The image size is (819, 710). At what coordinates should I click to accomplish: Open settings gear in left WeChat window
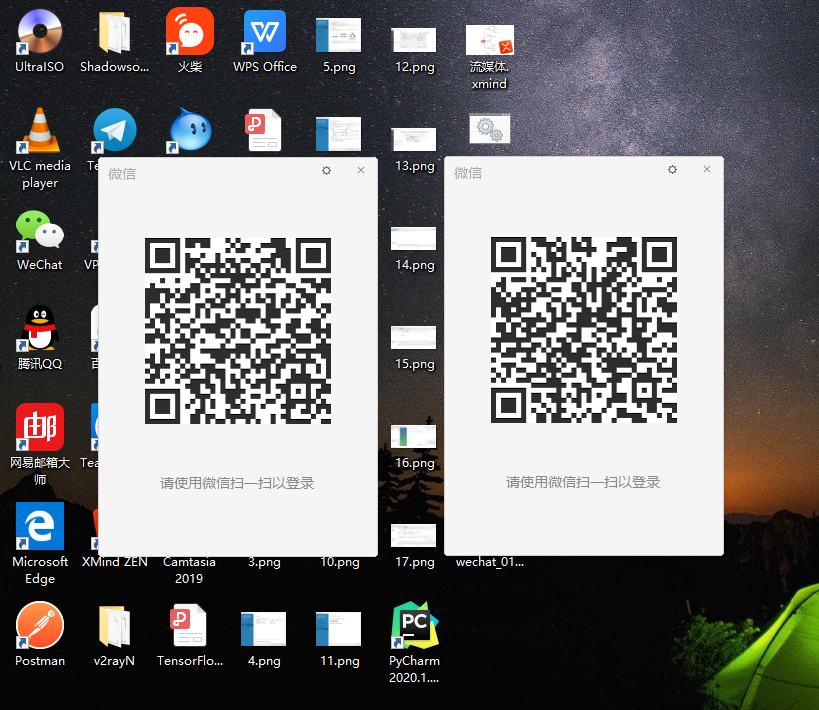click(326, 170)
